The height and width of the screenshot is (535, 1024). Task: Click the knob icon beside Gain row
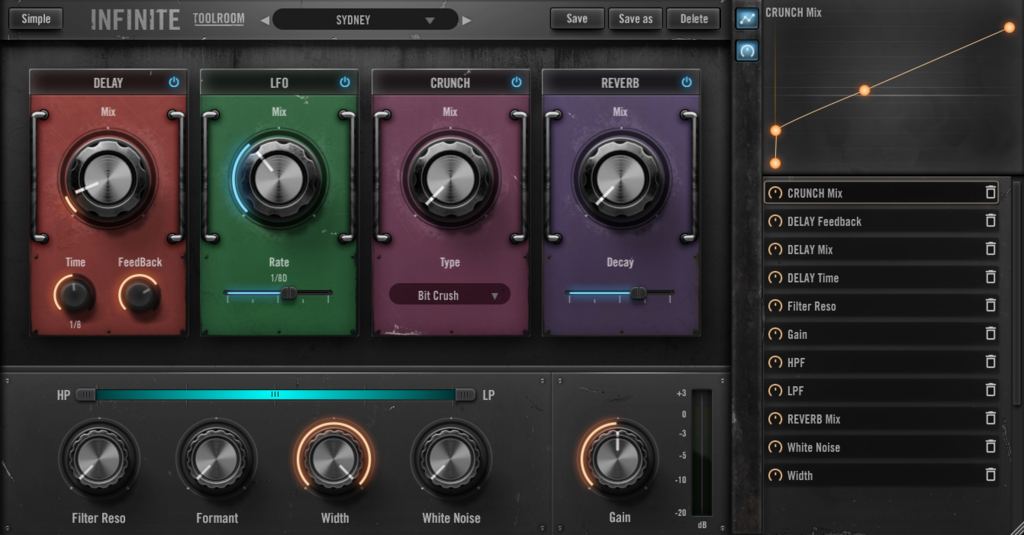775,334
